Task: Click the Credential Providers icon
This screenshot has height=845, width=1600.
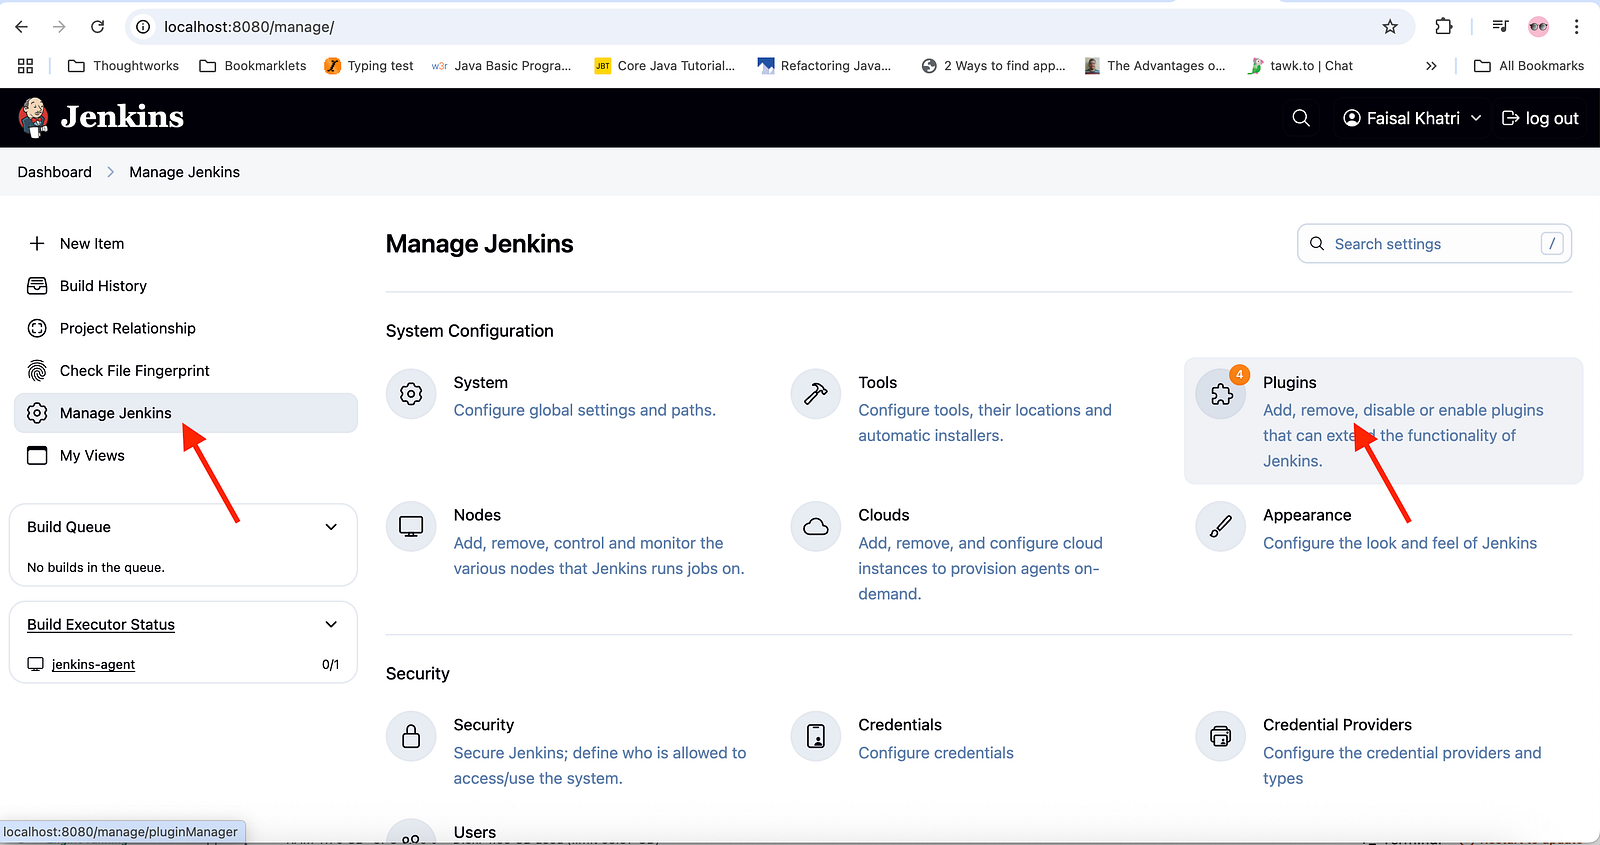Action: (1221, 737)
